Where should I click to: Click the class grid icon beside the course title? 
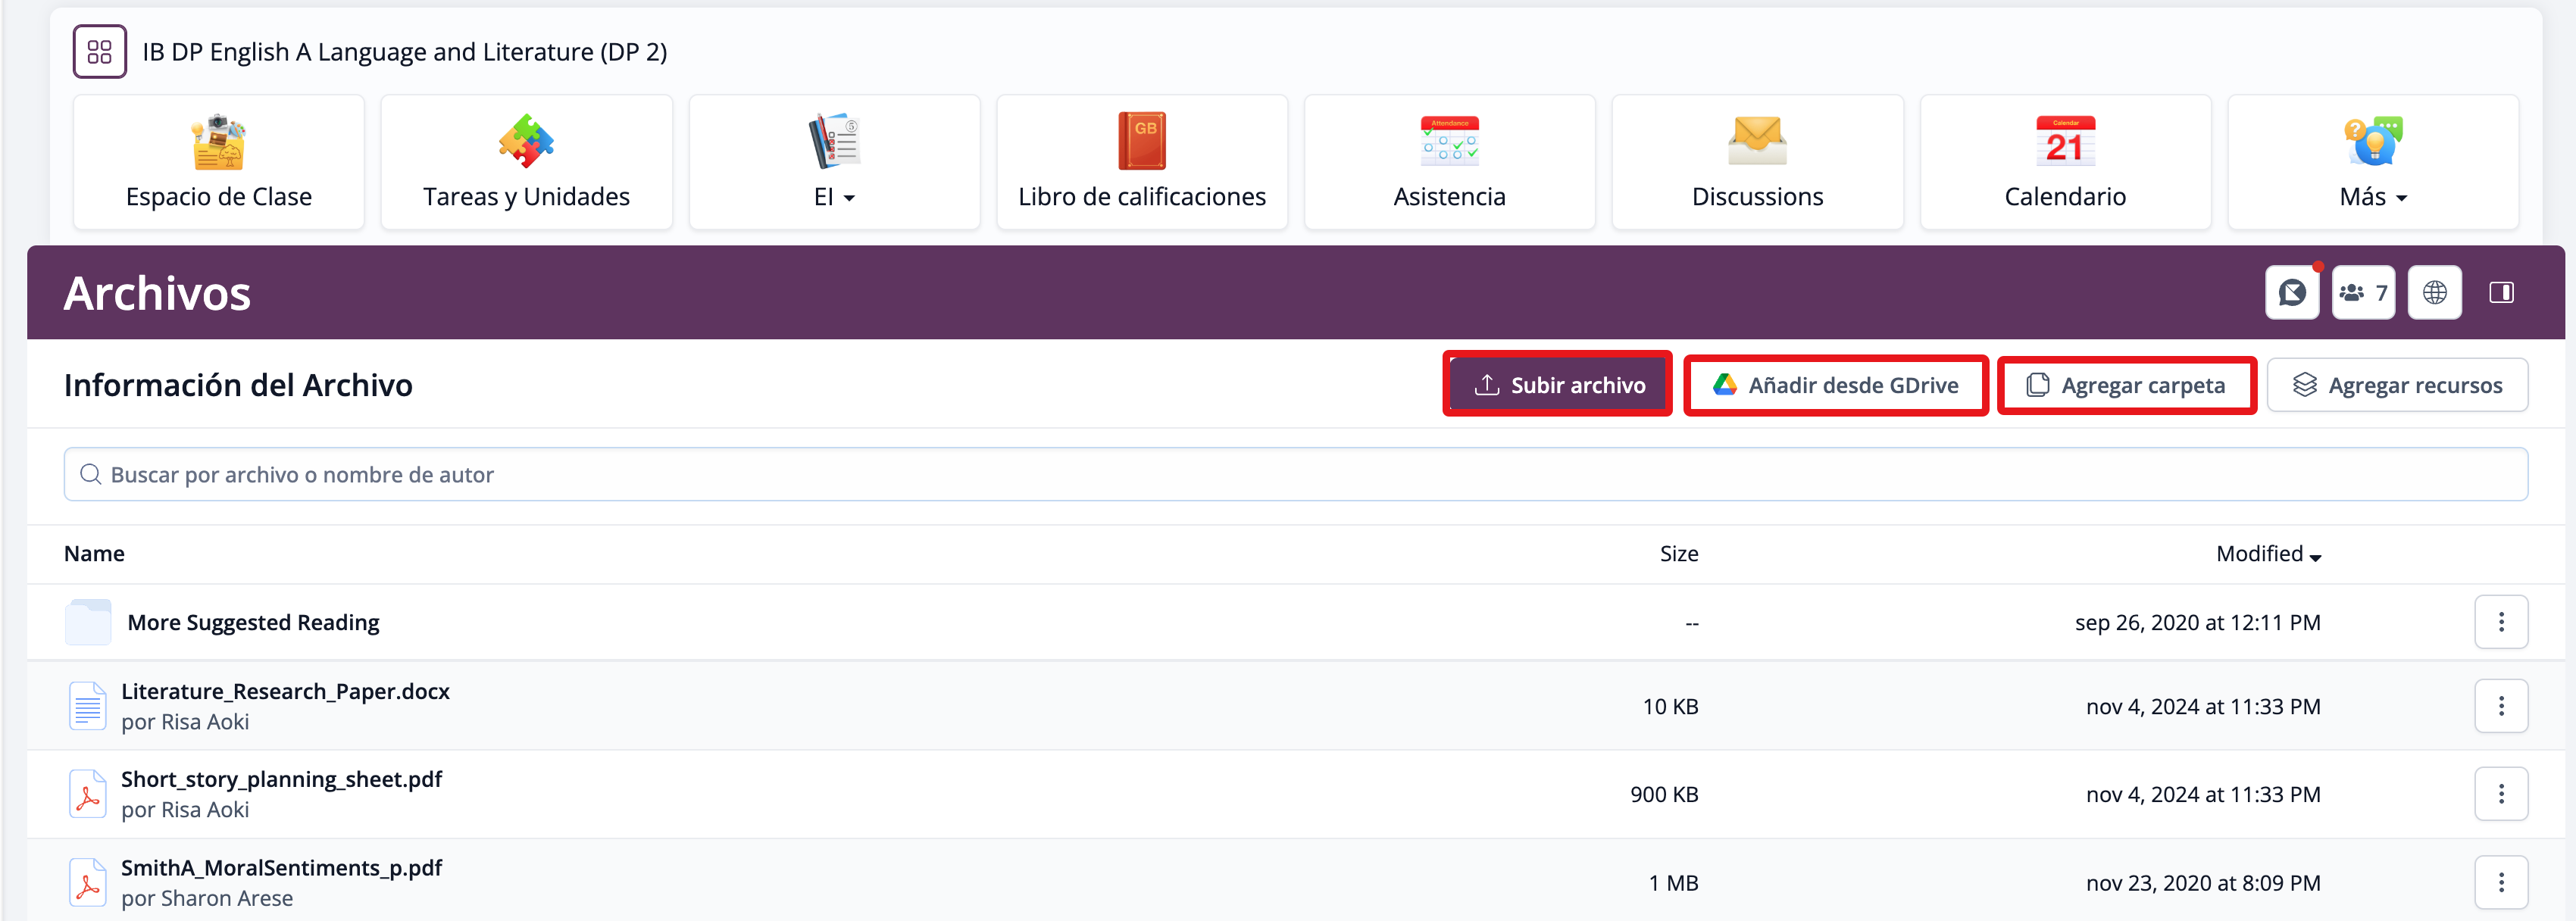point(99,52)
